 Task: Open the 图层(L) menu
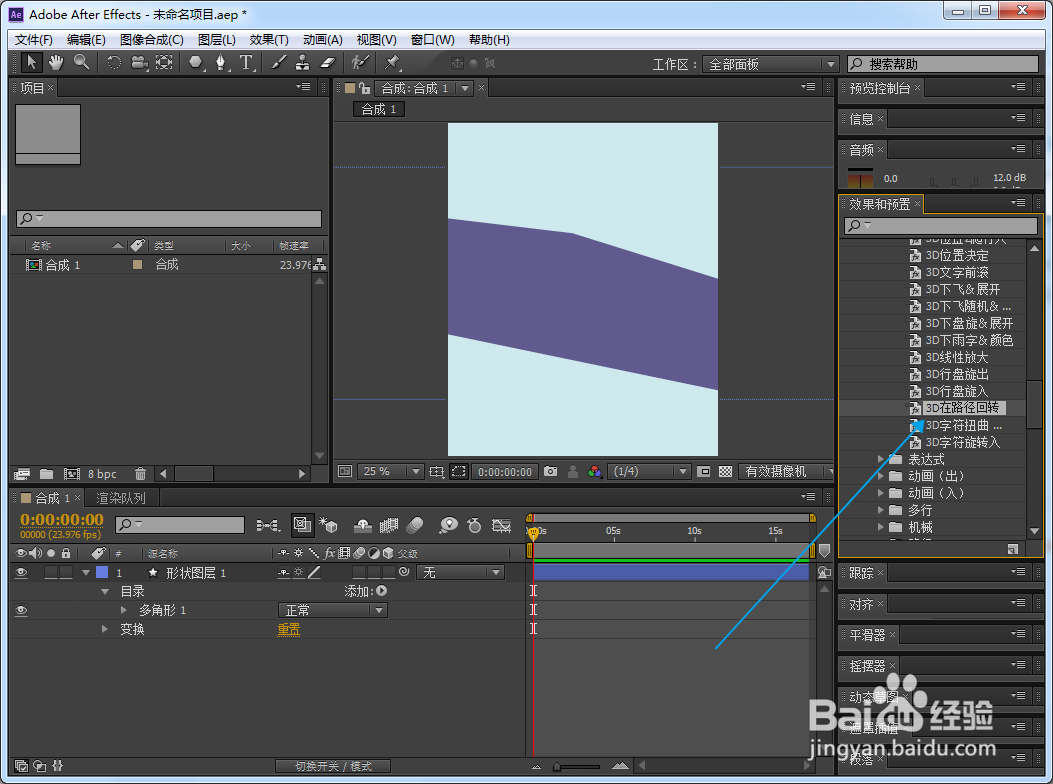pos(216,40)
